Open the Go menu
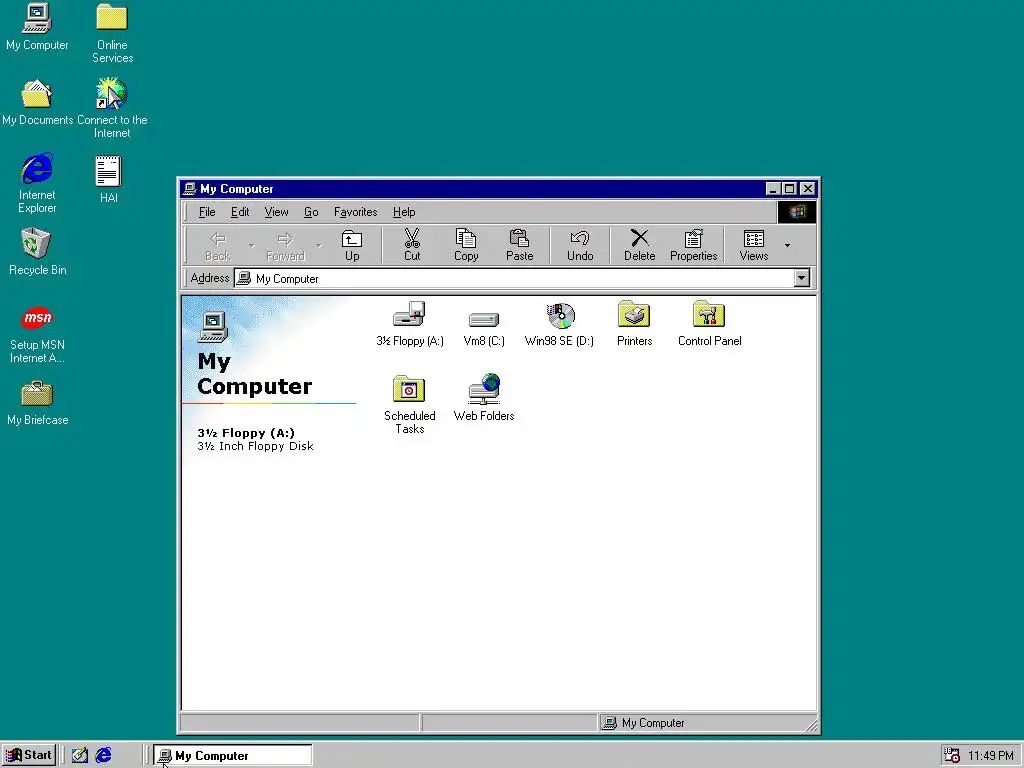The height and width of the screenshot is (768, 1024). coord(311,212)
